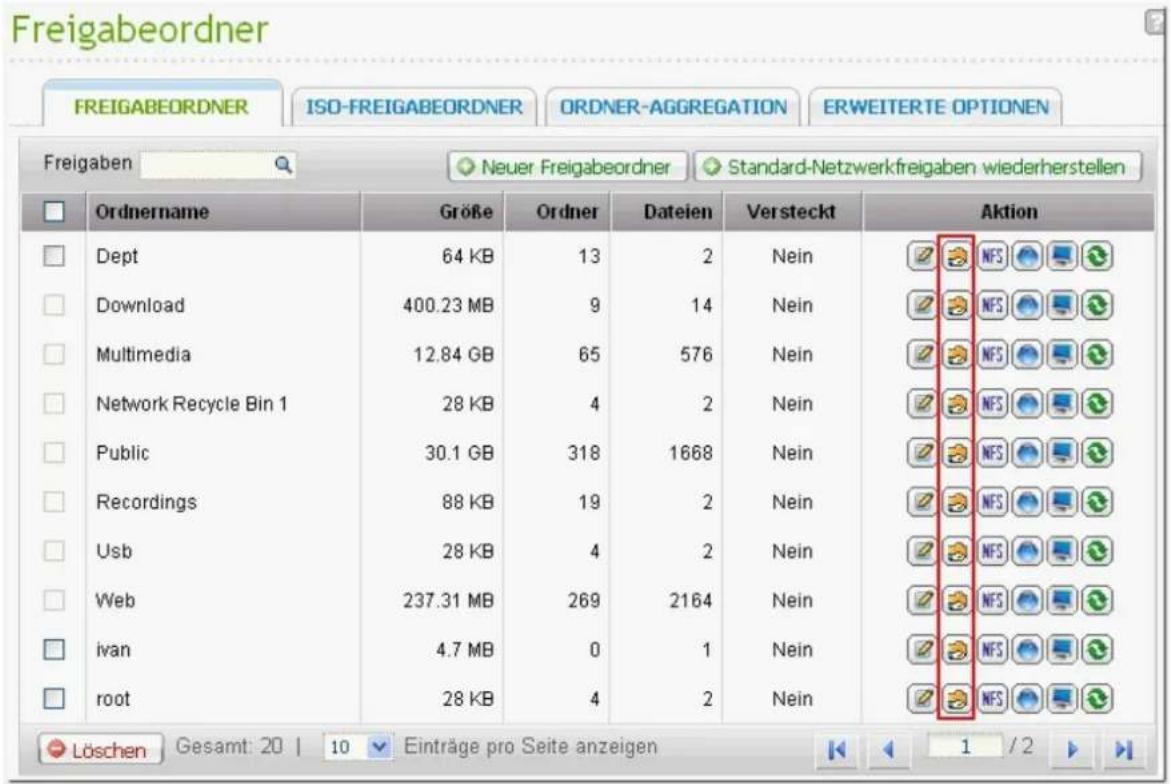Click the blue globe icon in Multimedia row
Image resolution: width=1171 pixels, height=784 pixels.
click(1028, 354)
